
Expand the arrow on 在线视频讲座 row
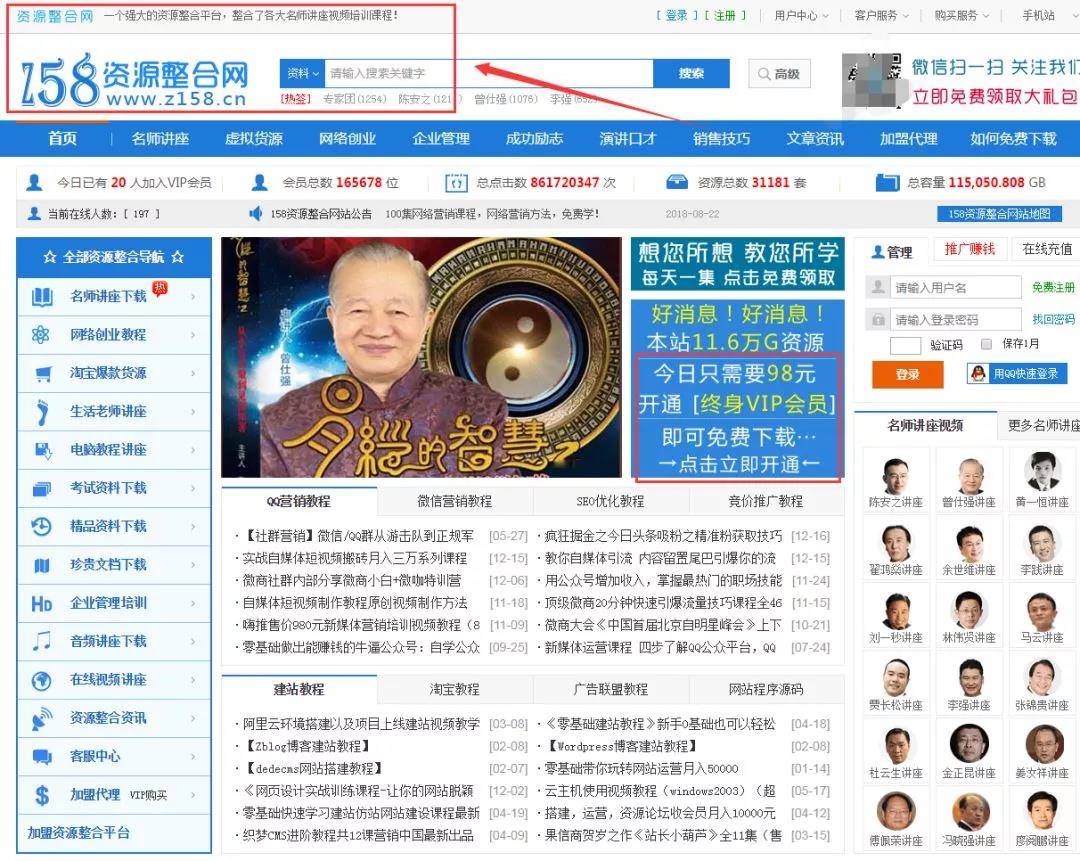(x=193, y=680)
